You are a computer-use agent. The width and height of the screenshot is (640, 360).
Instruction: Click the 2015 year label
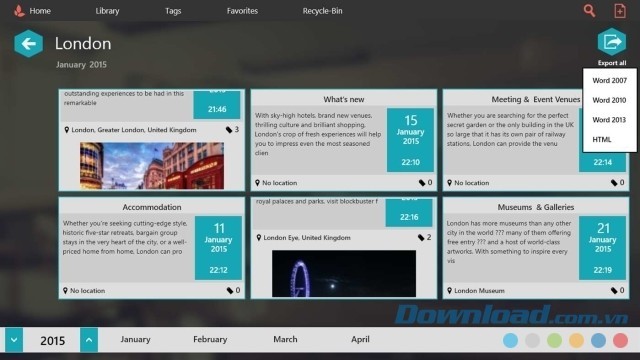(52, 340)
